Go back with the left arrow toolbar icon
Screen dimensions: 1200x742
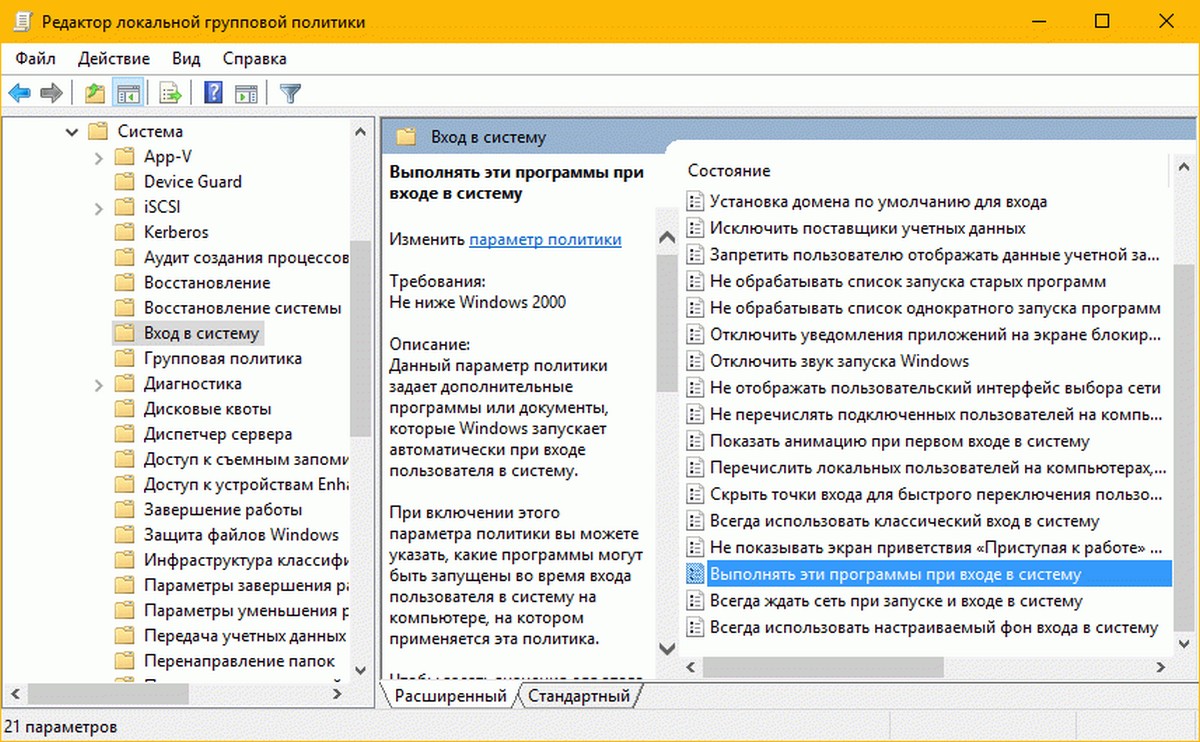click(19, 93)
